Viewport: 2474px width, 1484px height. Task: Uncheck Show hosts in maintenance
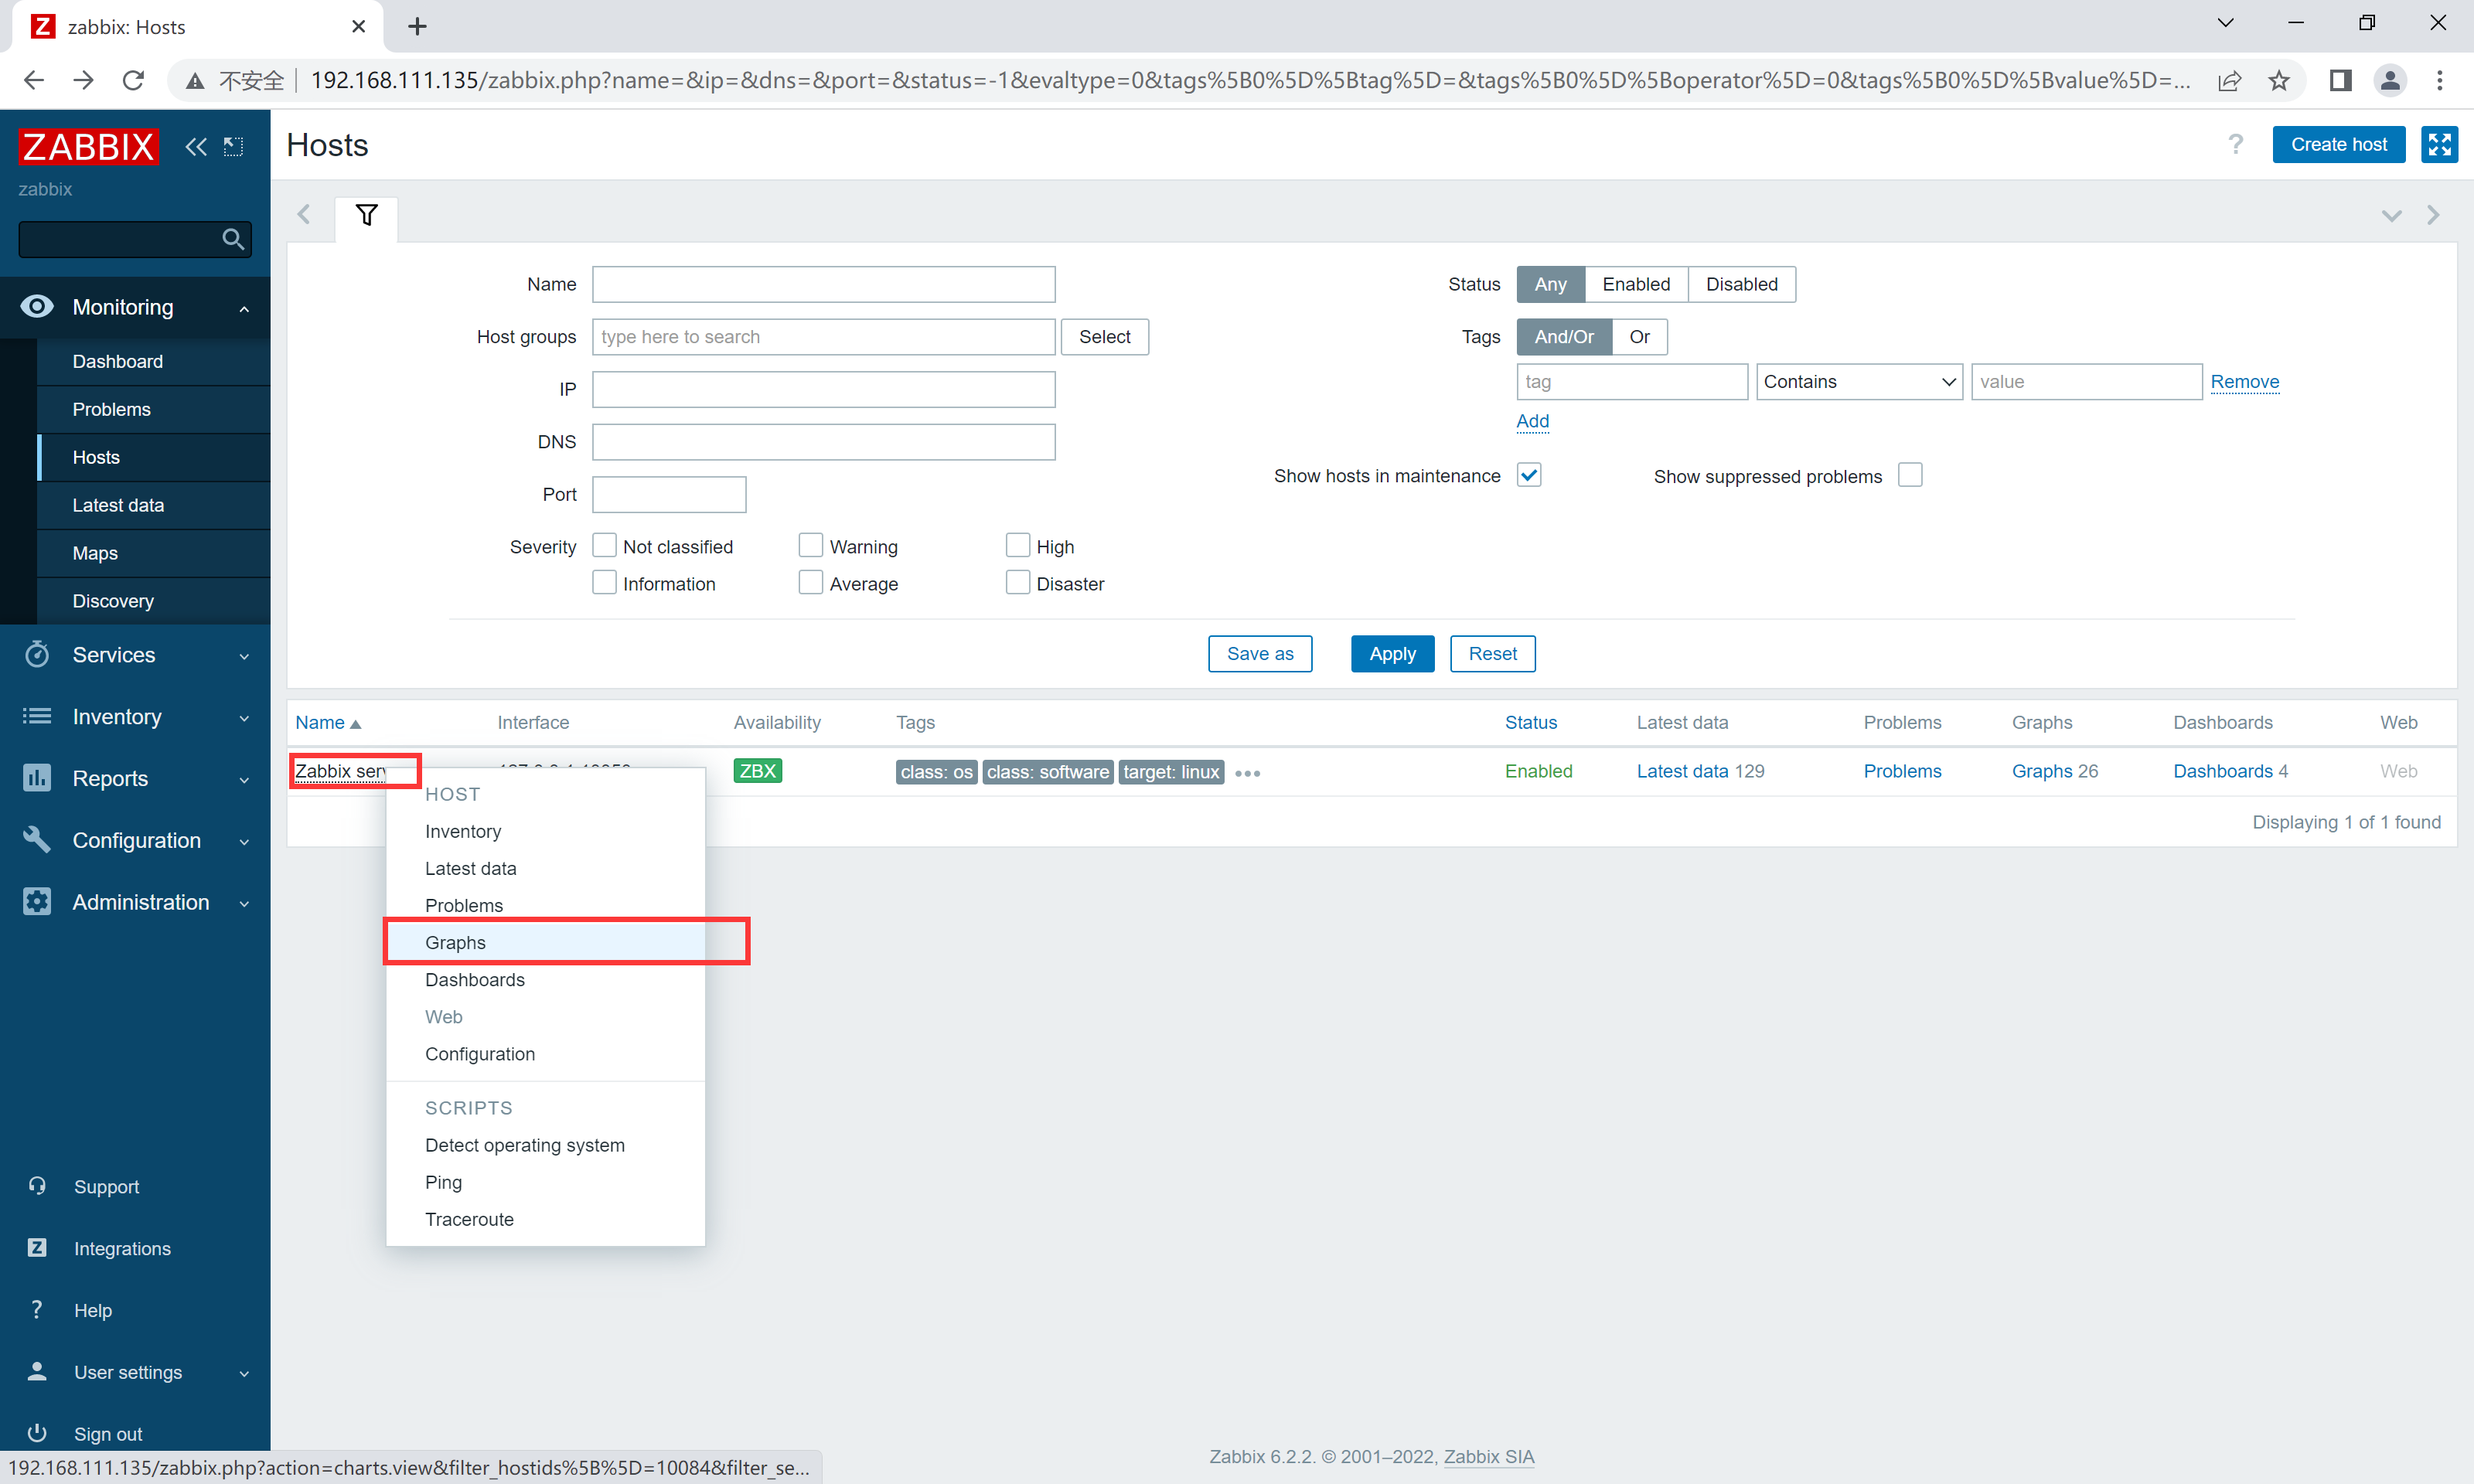click(x=1529, y=475)
